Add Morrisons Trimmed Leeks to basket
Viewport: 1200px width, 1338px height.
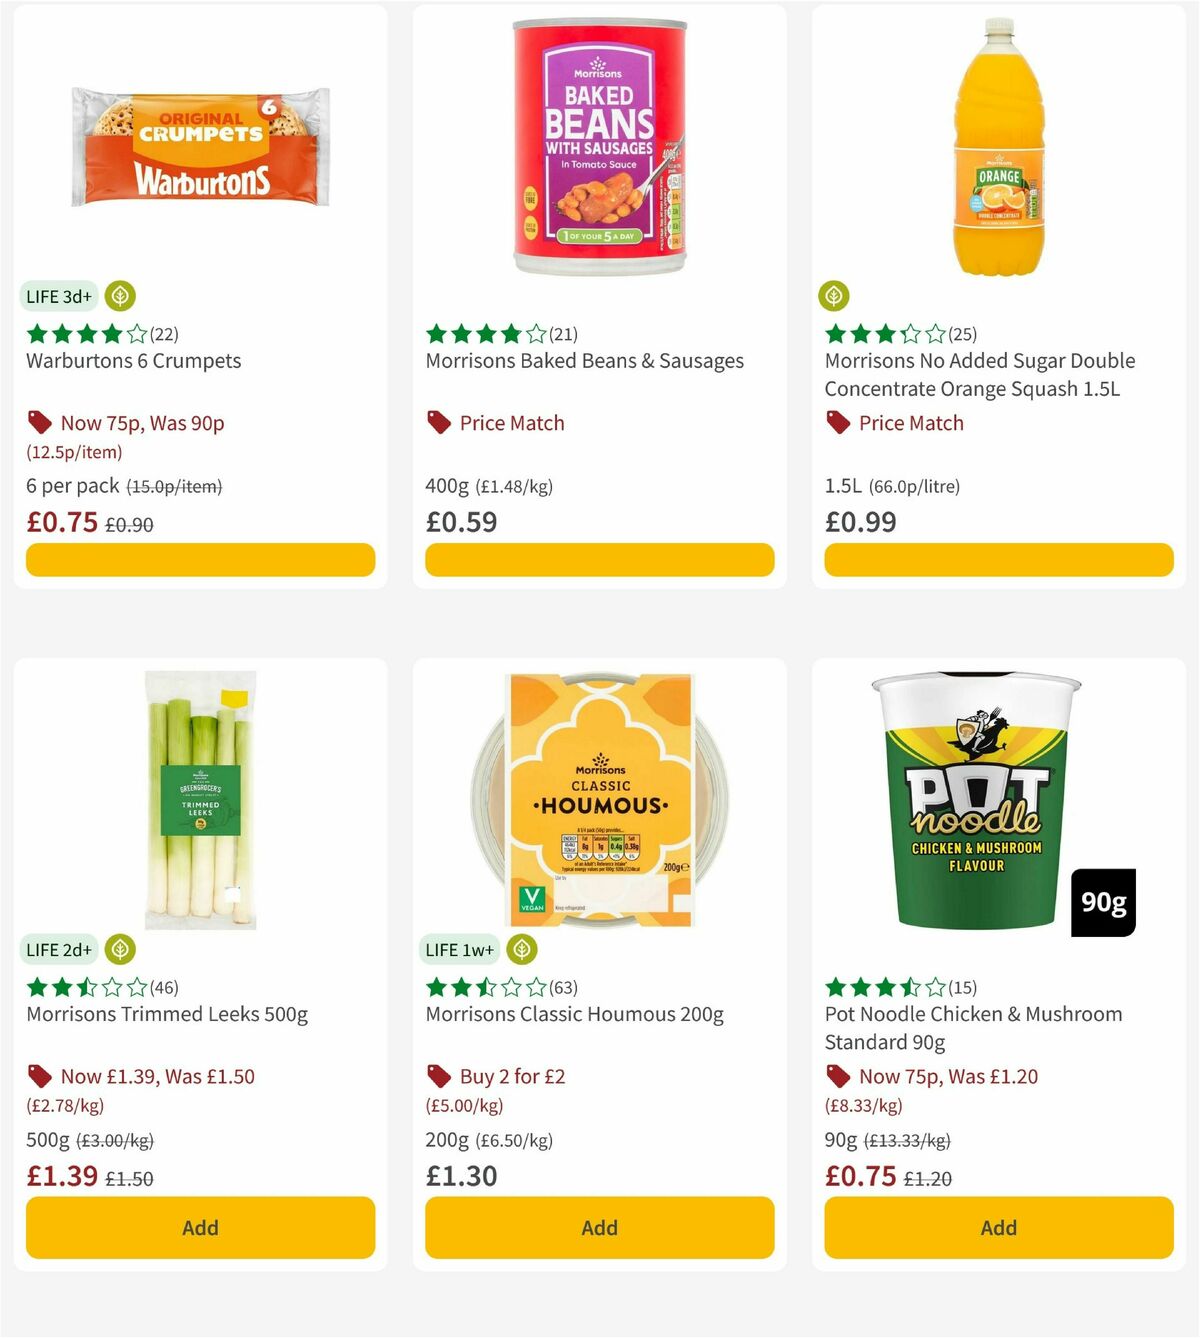(199, 1227)
